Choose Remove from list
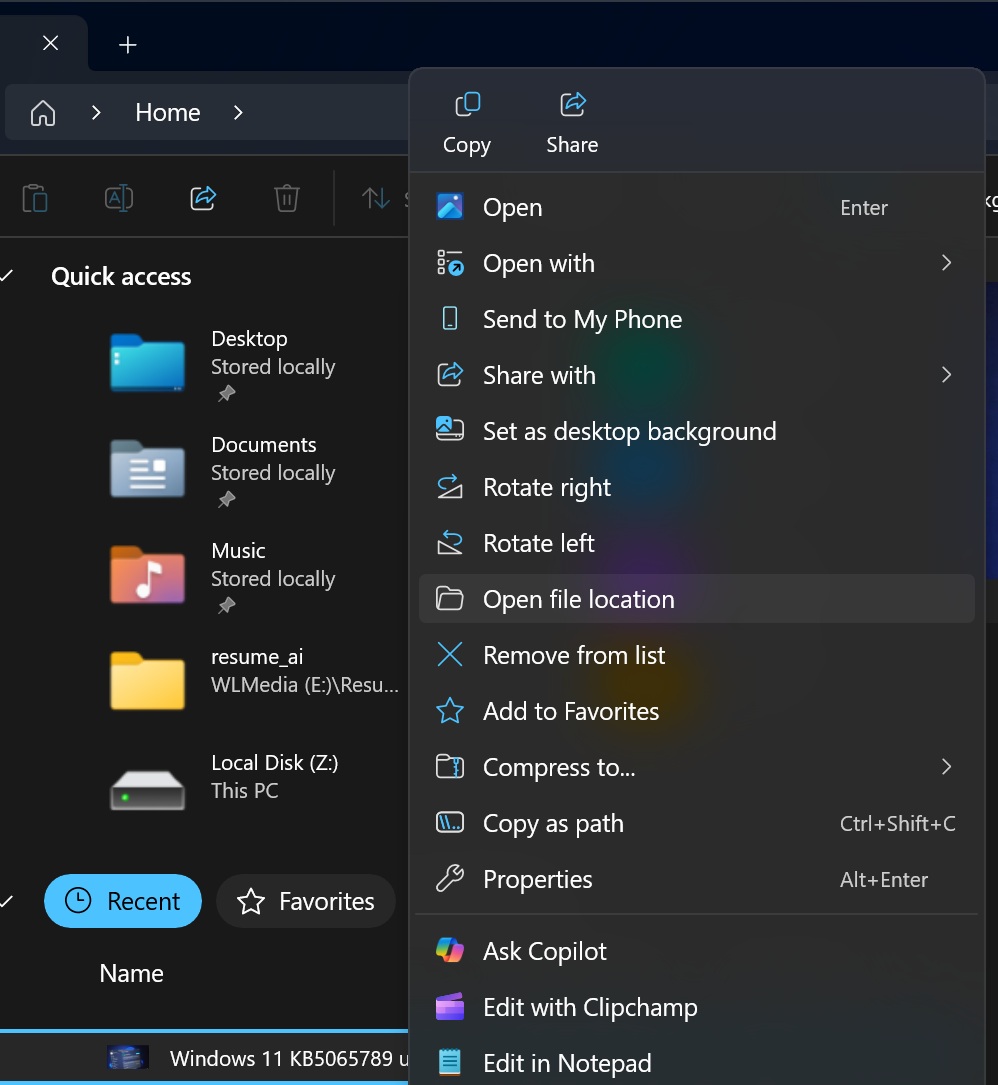The width and height of the screenshot is (998, 1085). [x=573, y=655]
